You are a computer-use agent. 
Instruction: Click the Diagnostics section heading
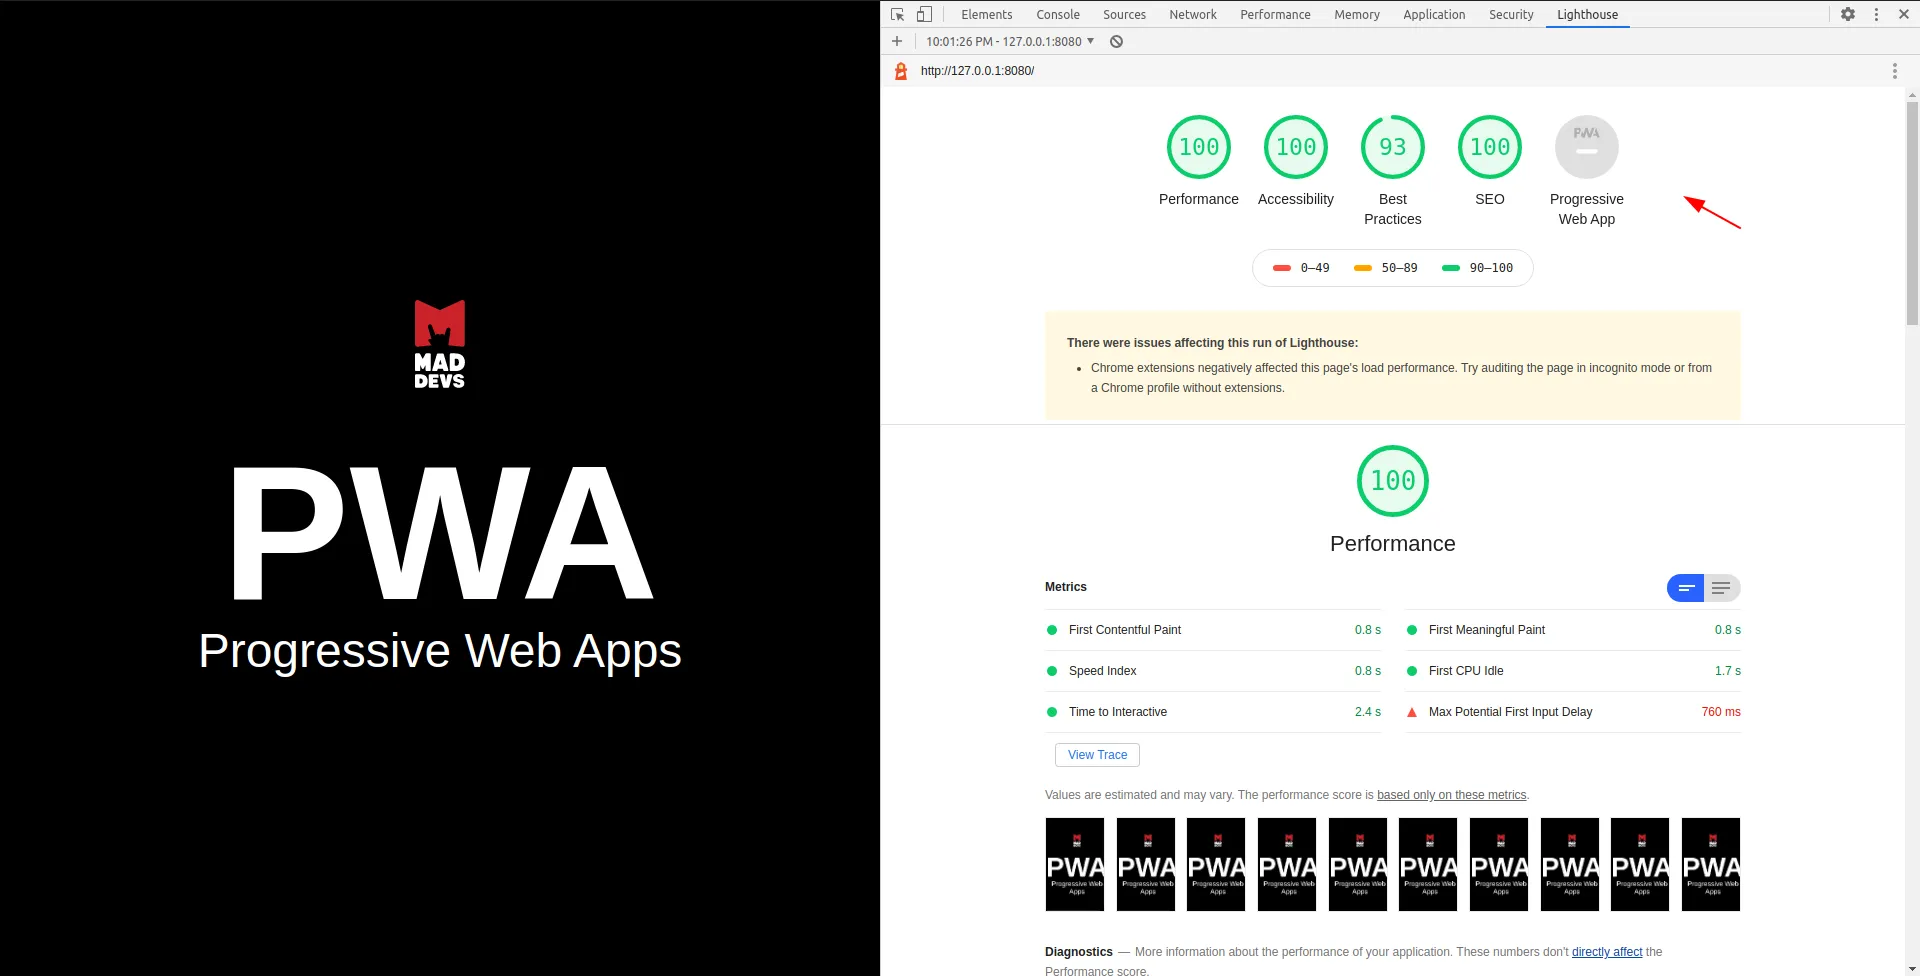pos(1079,952)
